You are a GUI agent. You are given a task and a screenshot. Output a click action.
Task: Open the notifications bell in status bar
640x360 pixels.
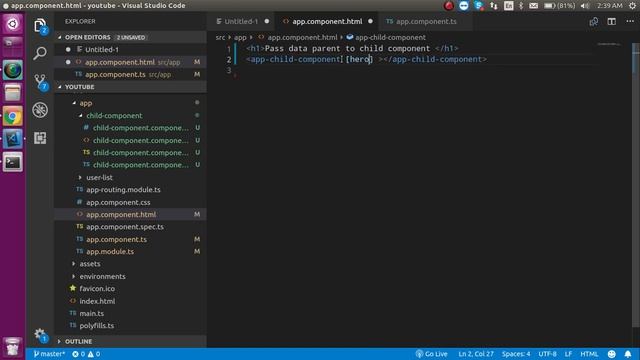[628, 354]
